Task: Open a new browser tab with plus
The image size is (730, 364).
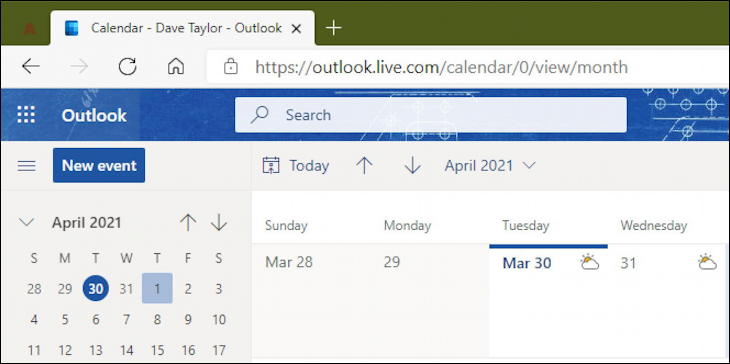Action: click(333, 28)
